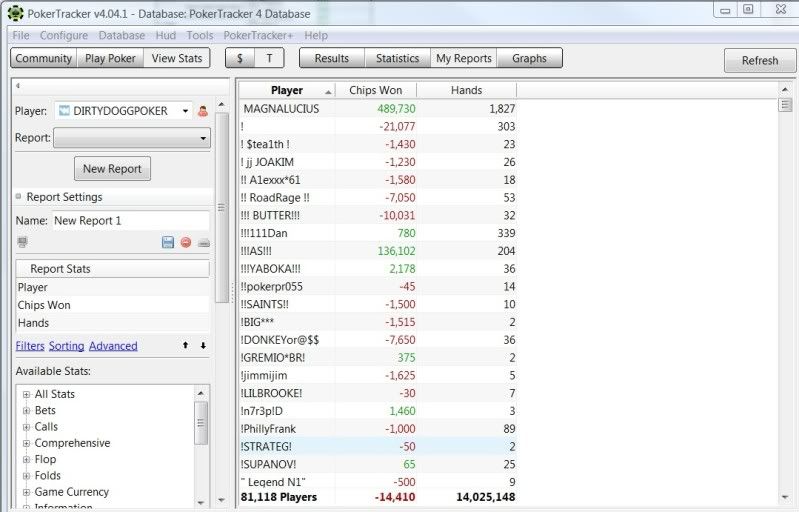Open the Help menu
Image resolution: width=799 pixels, height=512 pixels.
tap(316, 35)
